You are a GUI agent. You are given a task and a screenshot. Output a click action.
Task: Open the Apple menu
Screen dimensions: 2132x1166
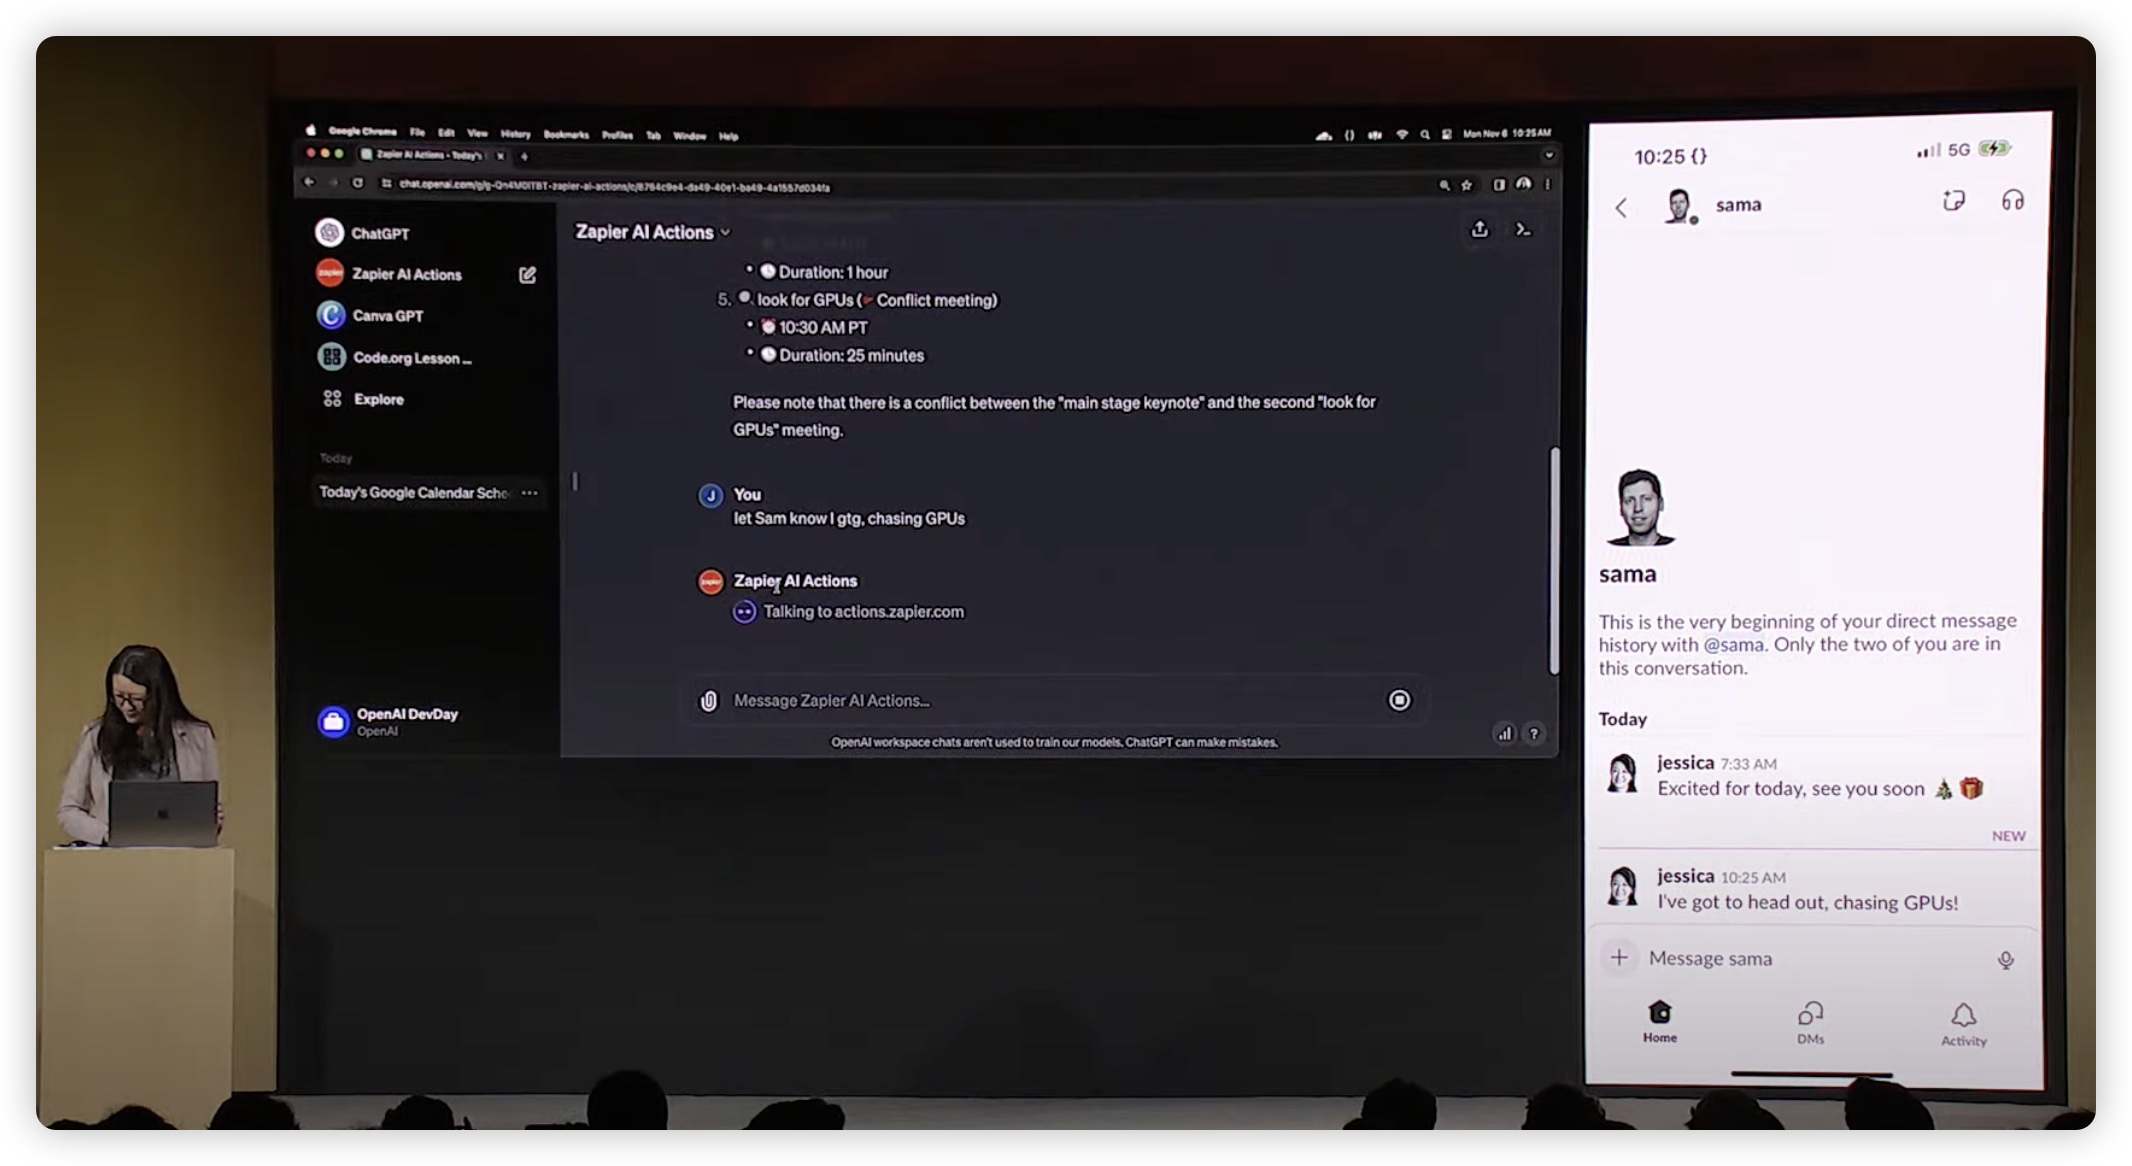(x=311, y=130)
